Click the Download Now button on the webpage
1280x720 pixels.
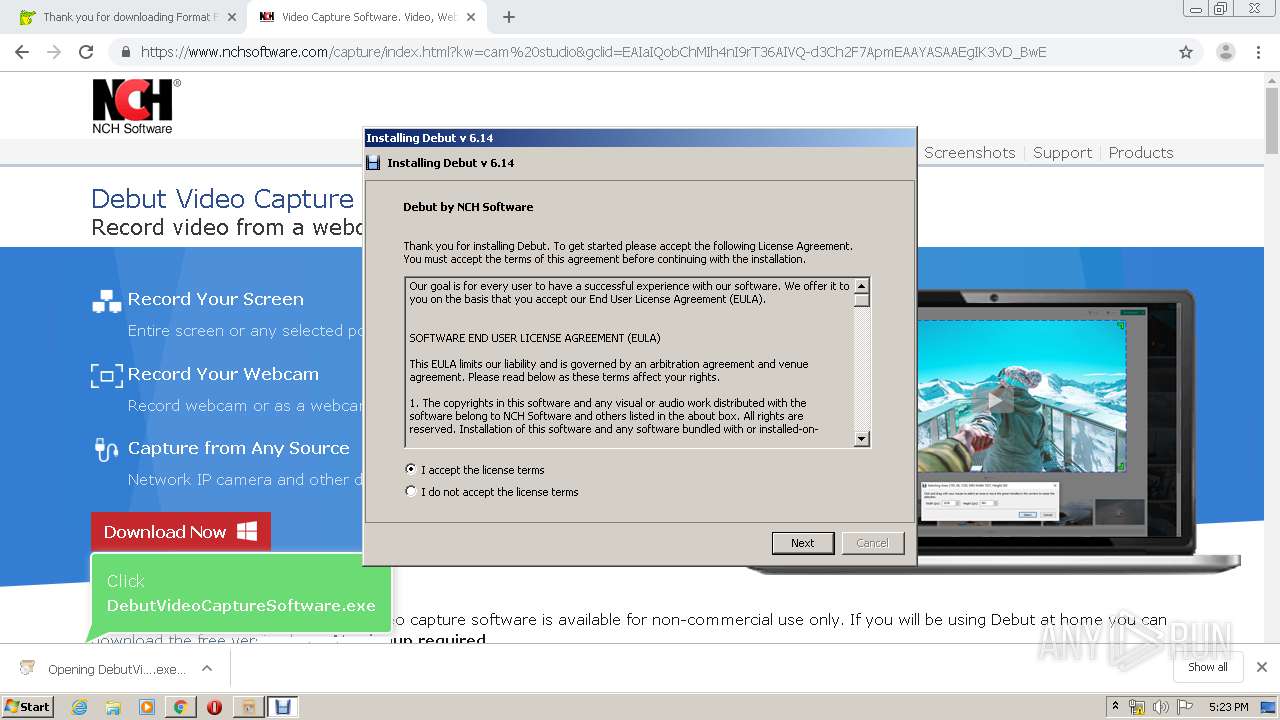181,532
